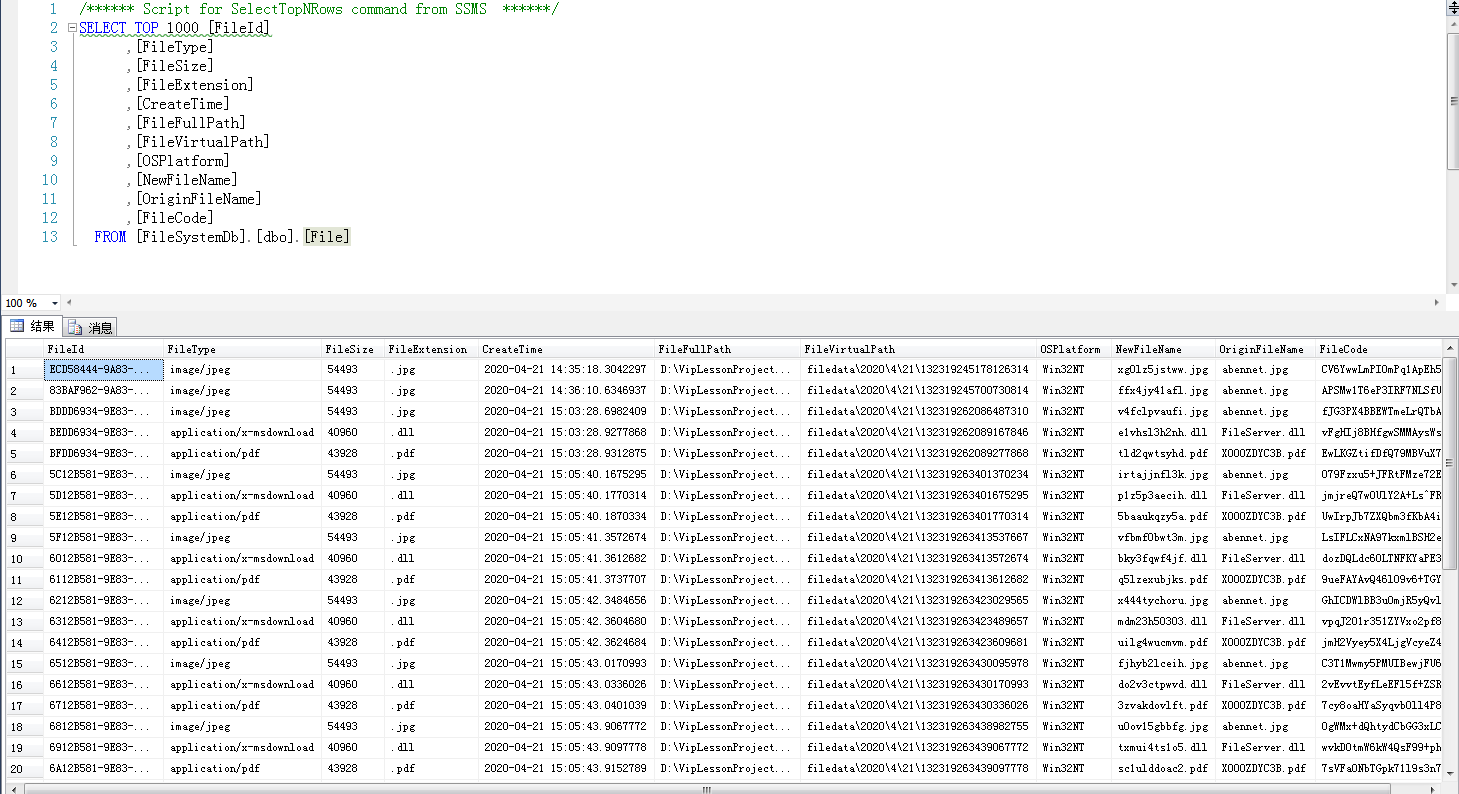The image size is (1459, 794).
Task: Click the NewFileName cell e1vhsl3h2nh.dll
Action: pos(1163,432)
